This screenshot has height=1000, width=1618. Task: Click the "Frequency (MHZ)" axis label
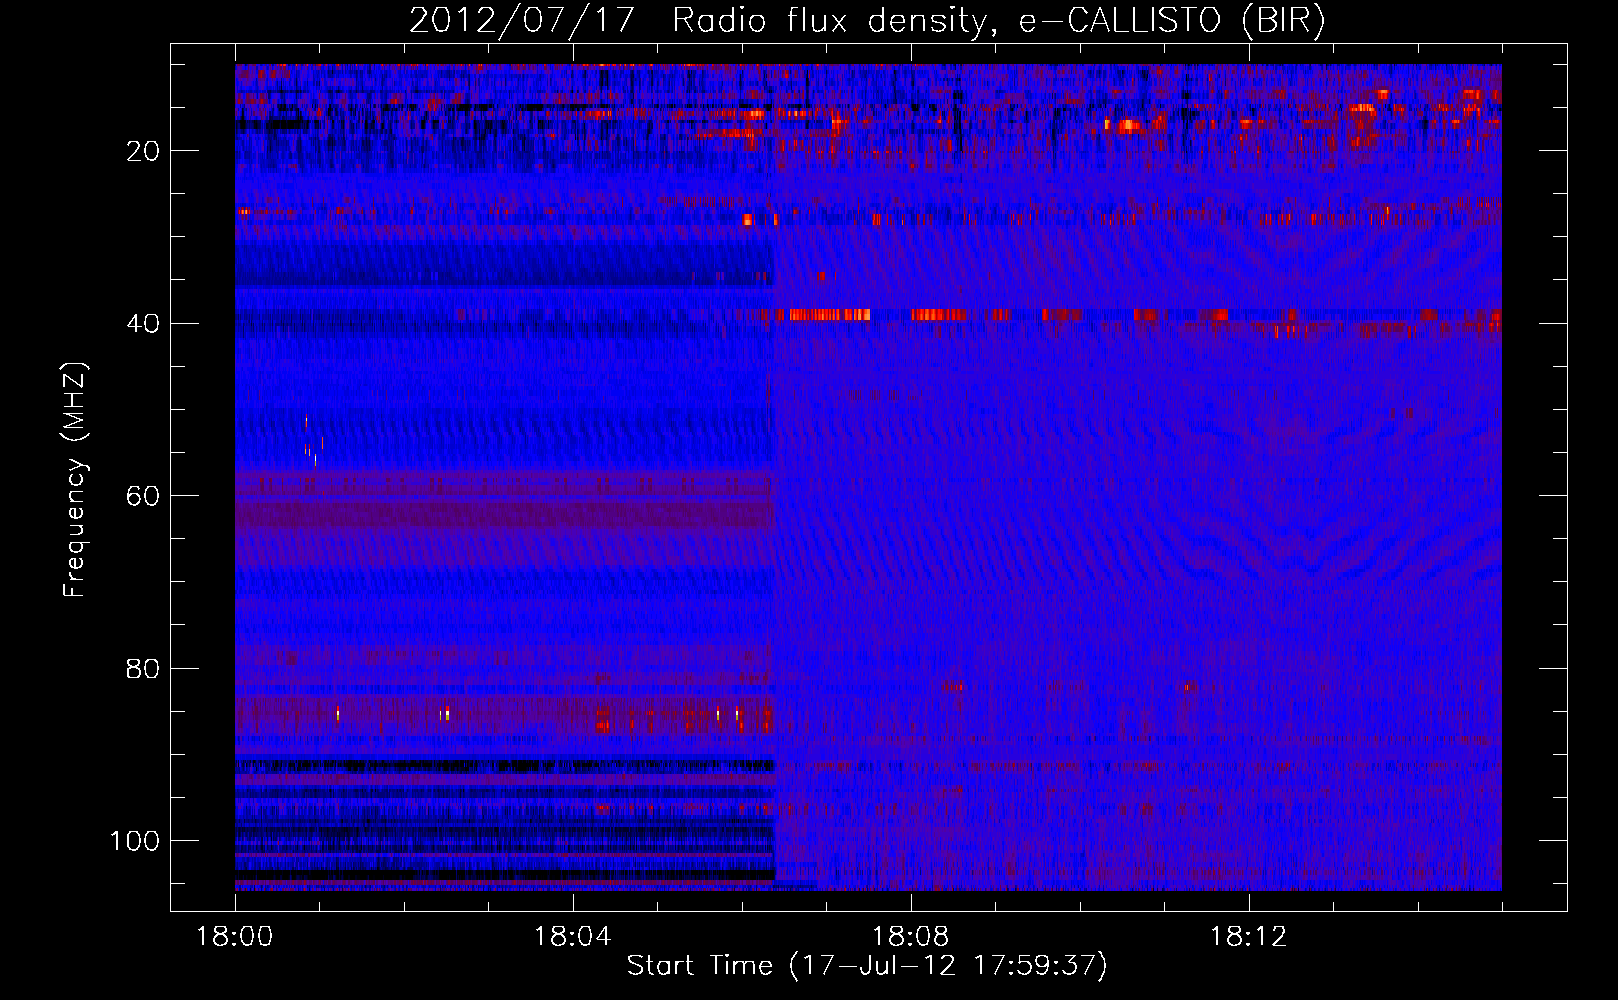tap(76, 479)
